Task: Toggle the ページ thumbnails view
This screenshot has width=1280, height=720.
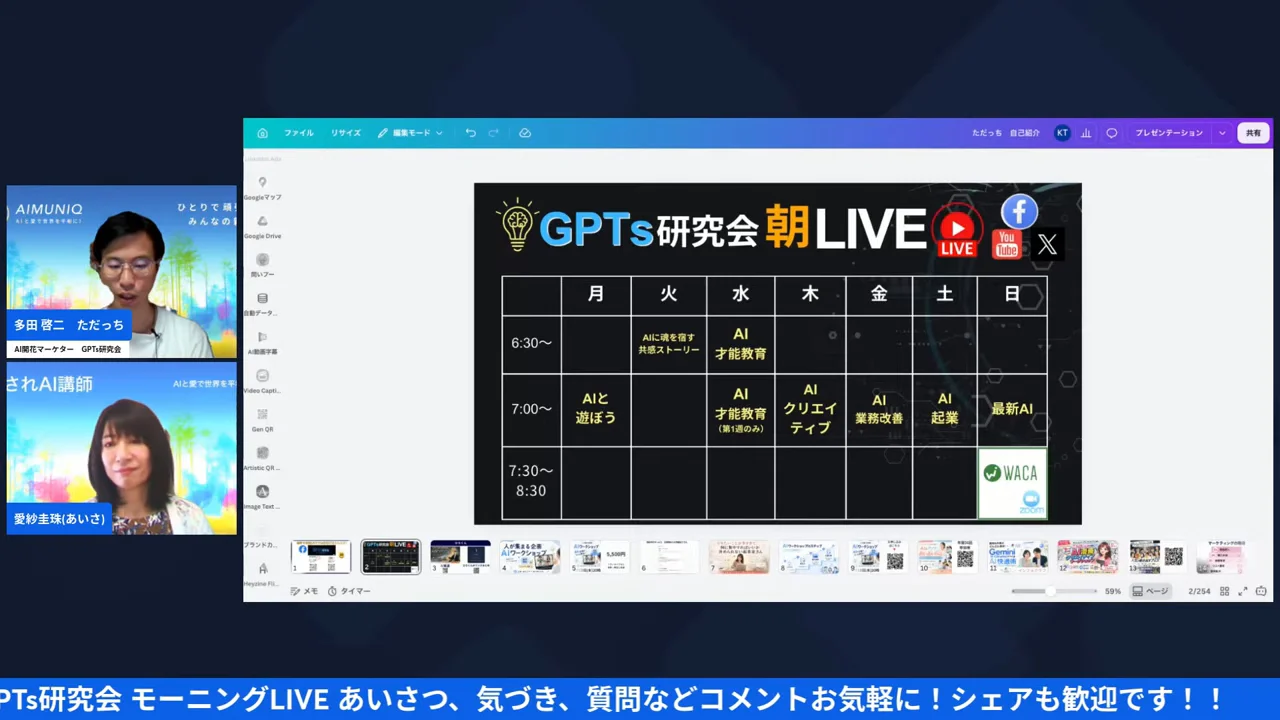Action: [x=1150, y=591]
